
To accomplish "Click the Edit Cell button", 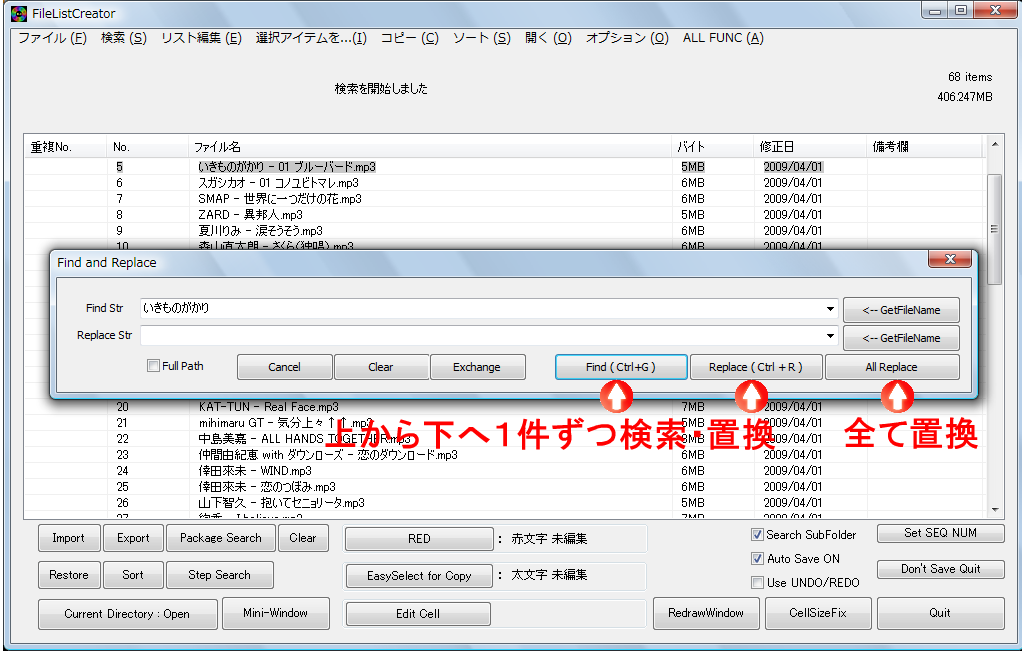I will (x=418, y=613).
